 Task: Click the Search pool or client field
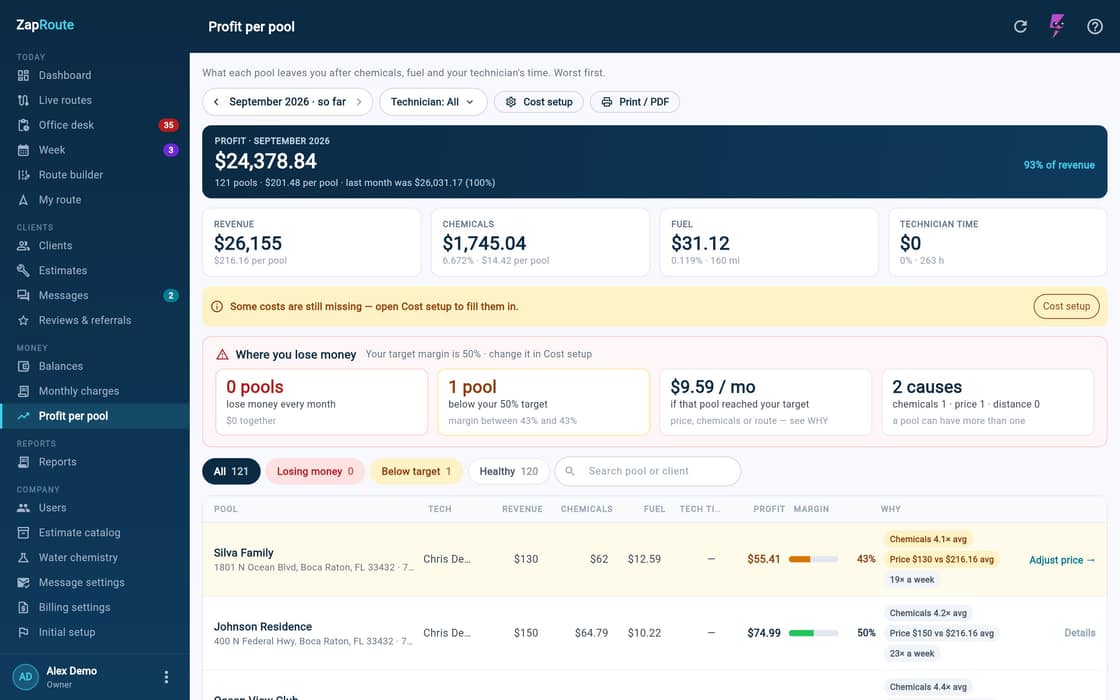[x=648, y=471]
